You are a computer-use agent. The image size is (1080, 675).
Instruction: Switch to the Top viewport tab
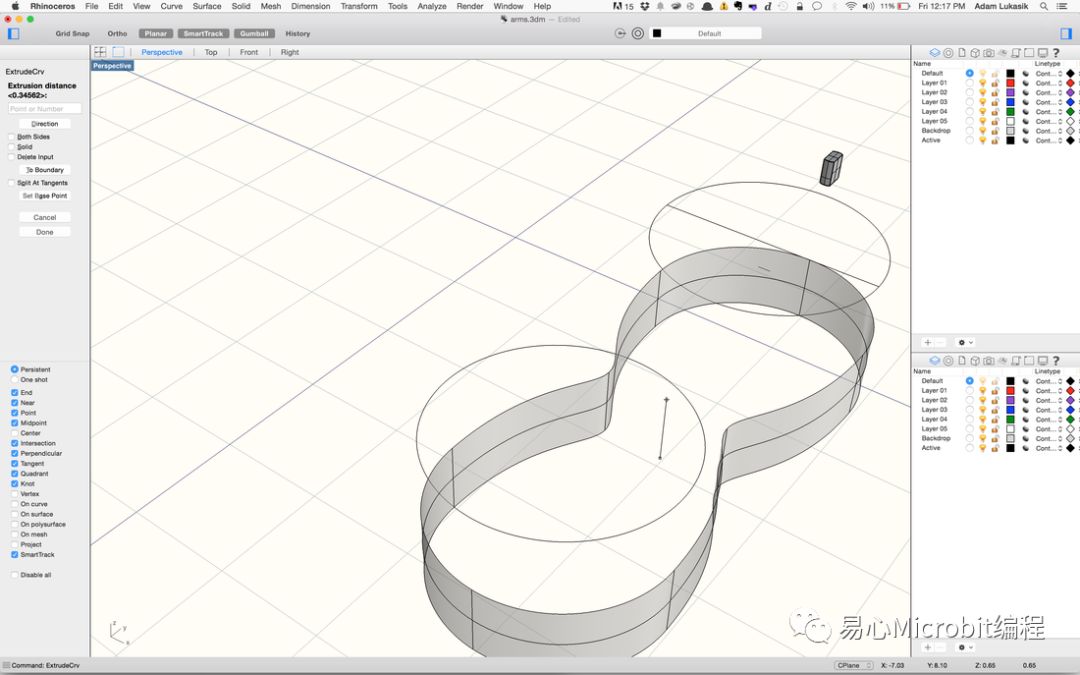[211, 52]
